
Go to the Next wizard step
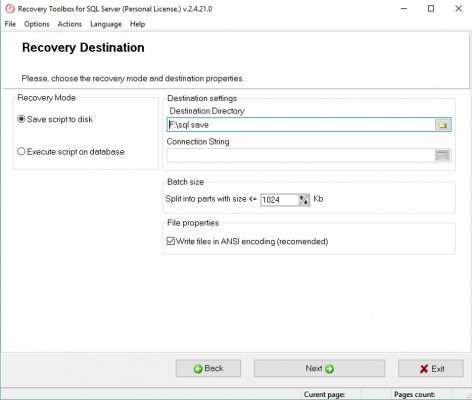pos(319,368)
